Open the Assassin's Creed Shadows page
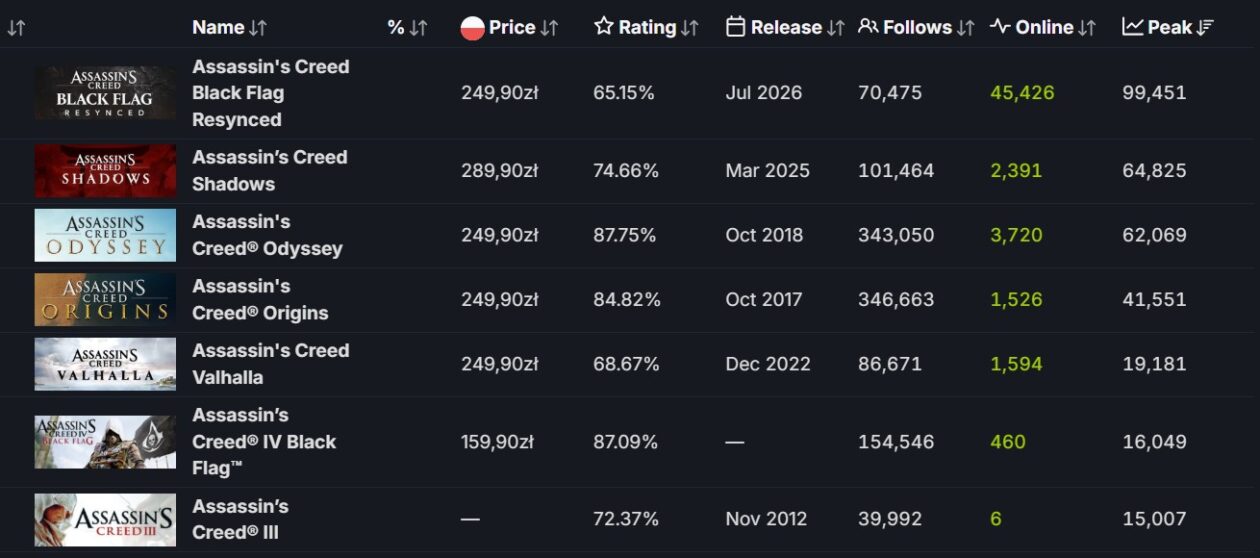1260x558 pixels. click(x=270, y=170)
